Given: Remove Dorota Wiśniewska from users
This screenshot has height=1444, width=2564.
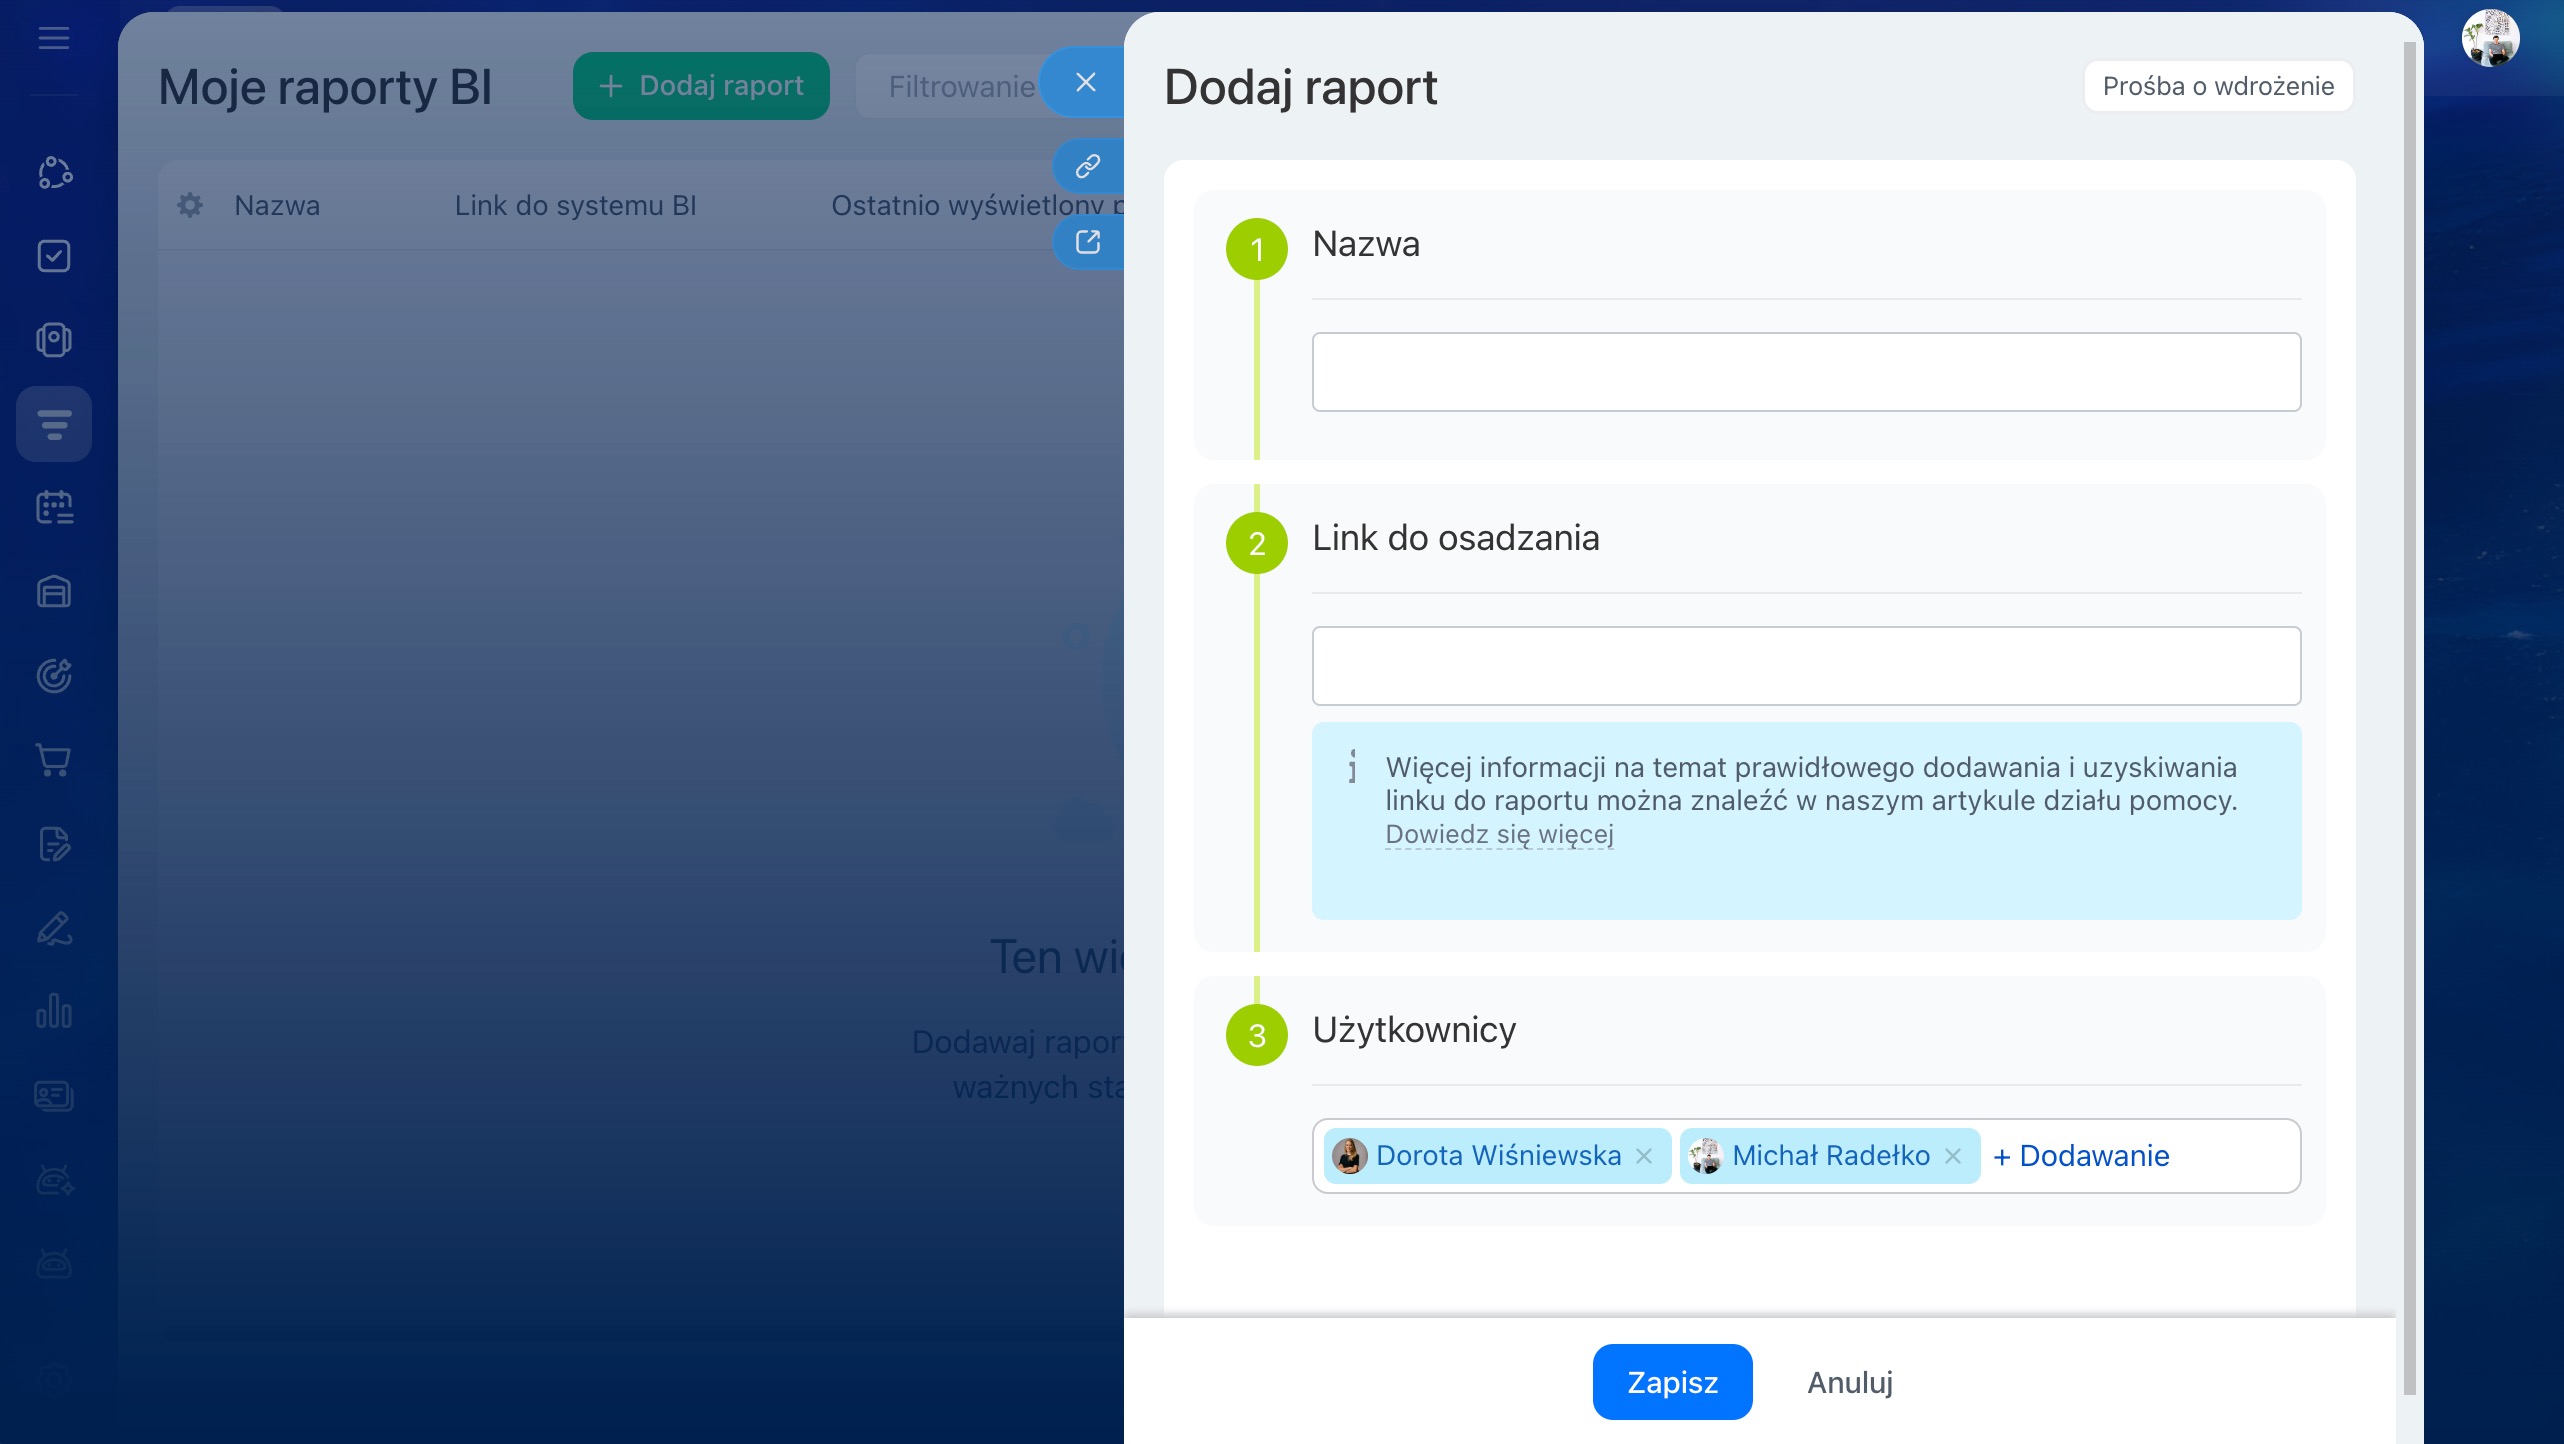Looking at the screenshot, I should pyautogui.click(x=1644, y=1156).
